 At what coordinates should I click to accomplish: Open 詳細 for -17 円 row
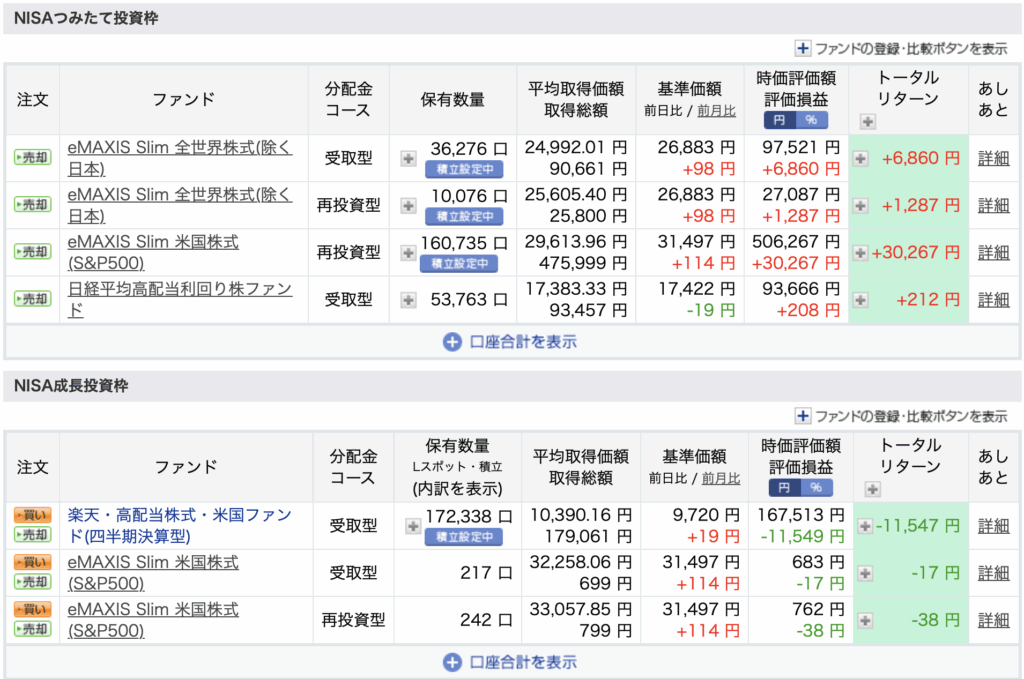pos(993,573)
